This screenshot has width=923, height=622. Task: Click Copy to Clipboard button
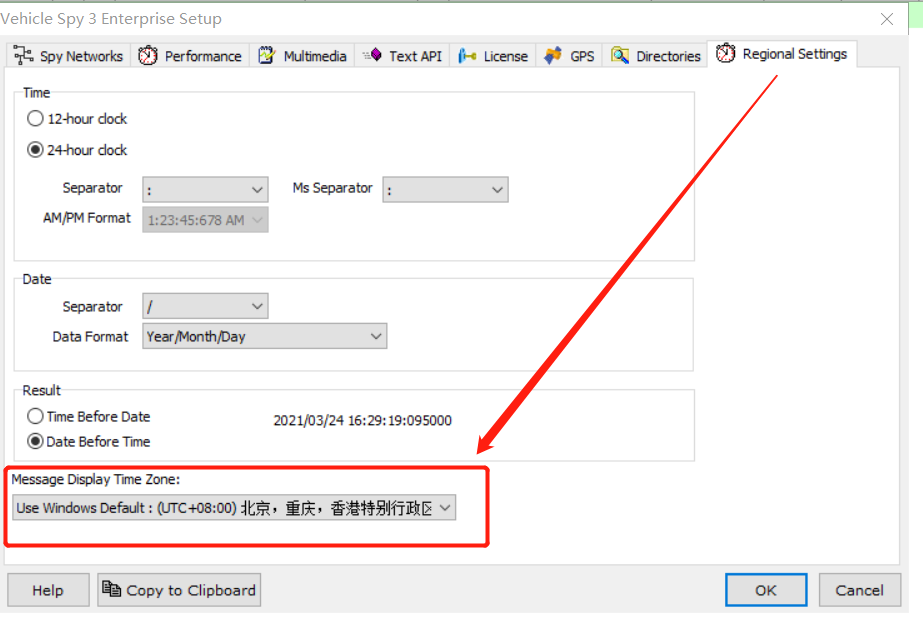pyautogui.click(x=179, y=590)
